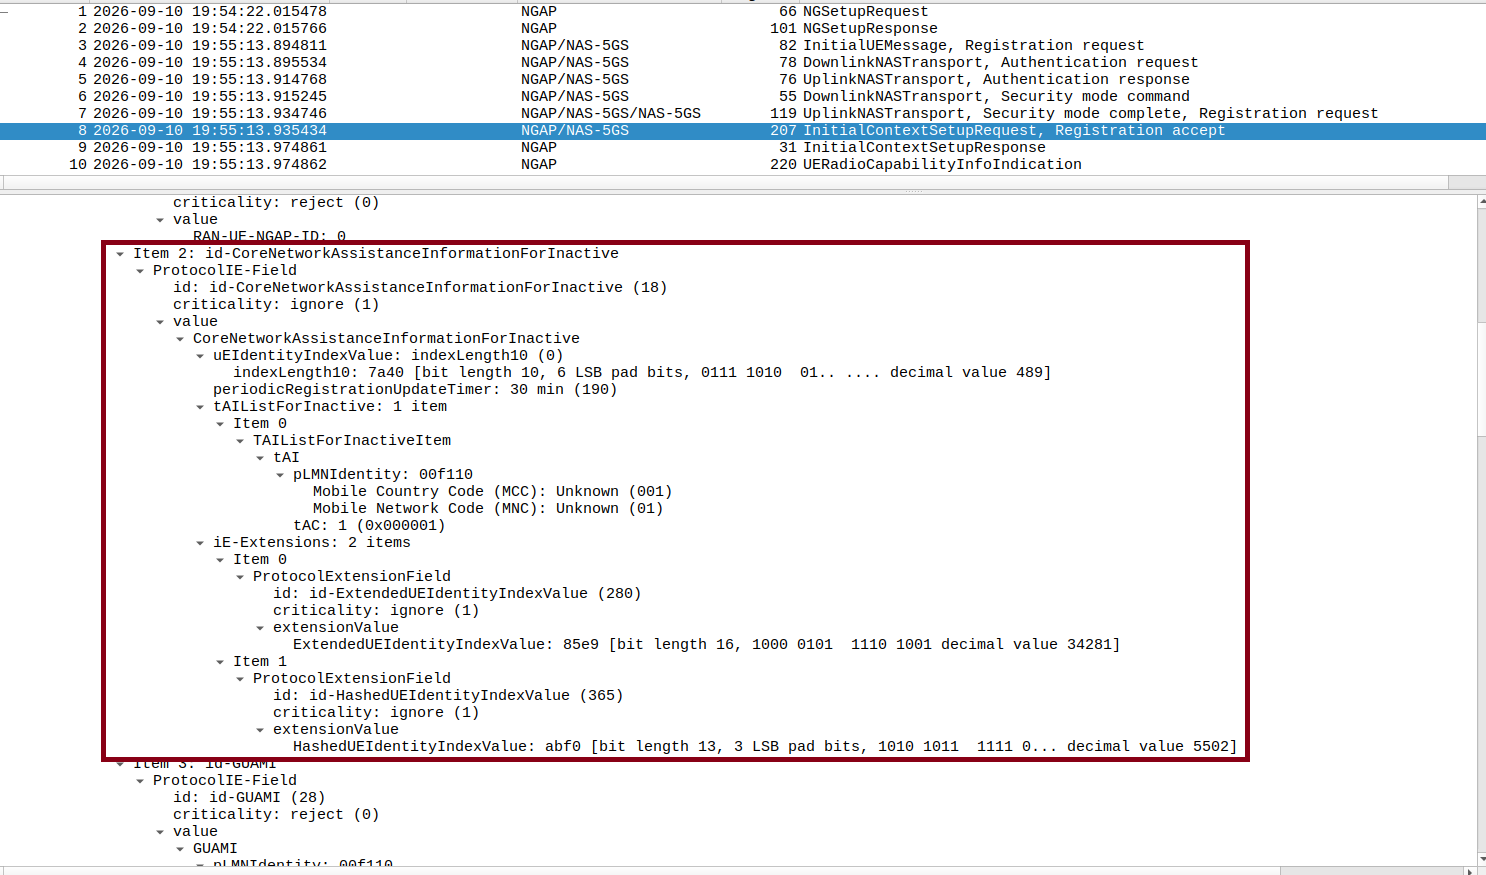Collapse the TAIListForInactiveItem node

click(x=240, y=441)
